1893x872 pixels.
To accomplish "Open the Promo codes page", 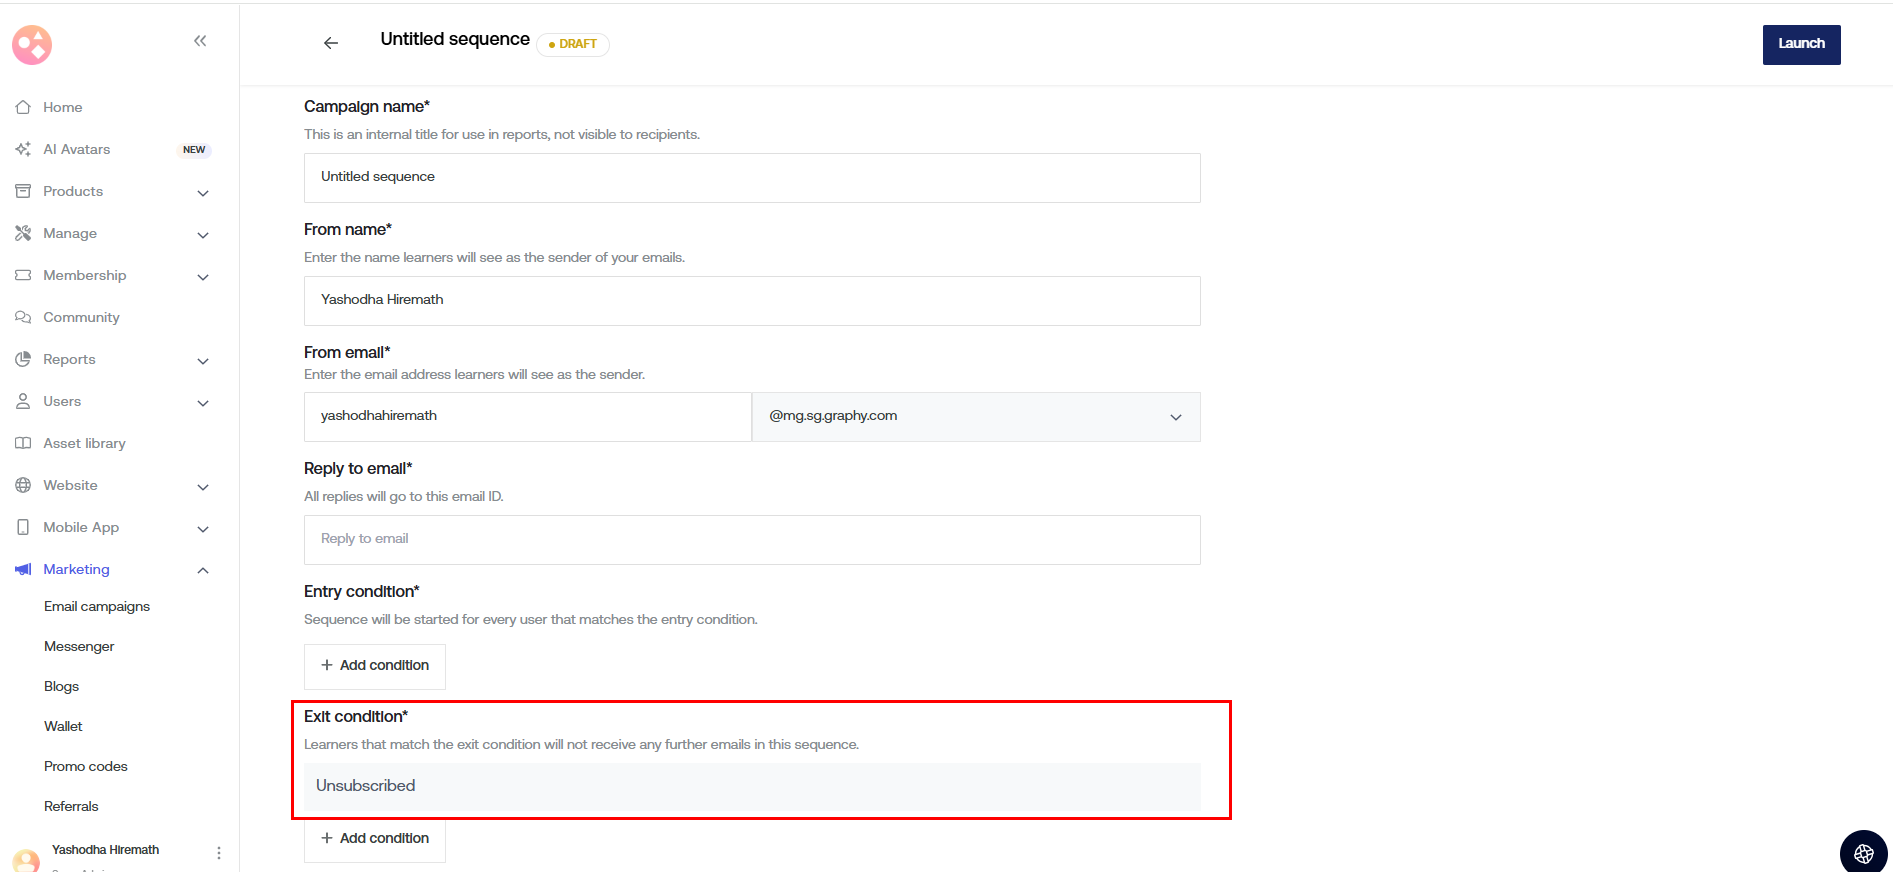I will [x=86, y=766].
